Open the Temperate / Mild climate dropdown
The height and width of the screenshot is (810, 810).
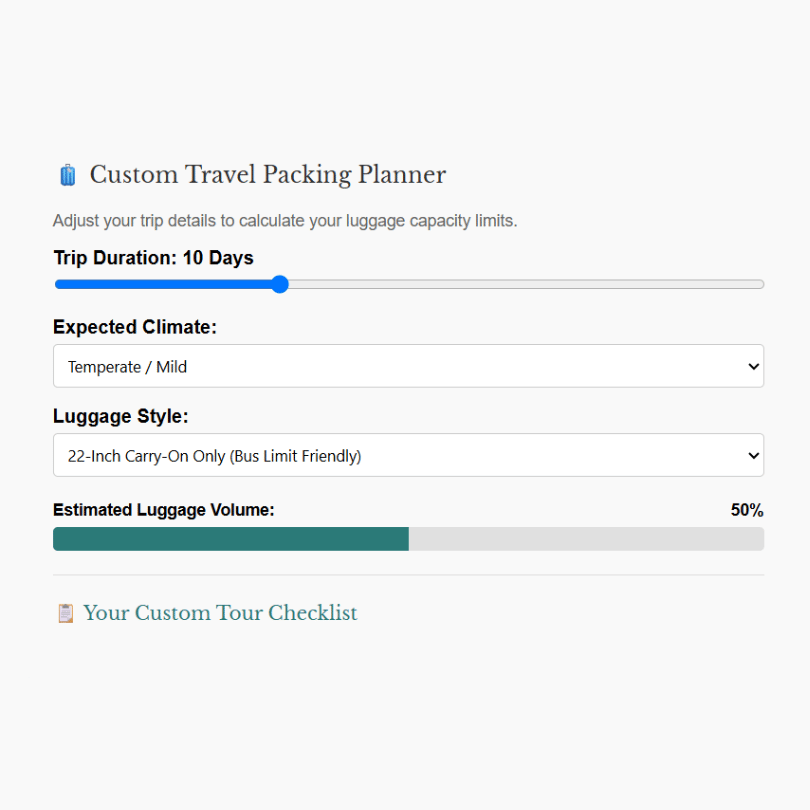point(408,366)
